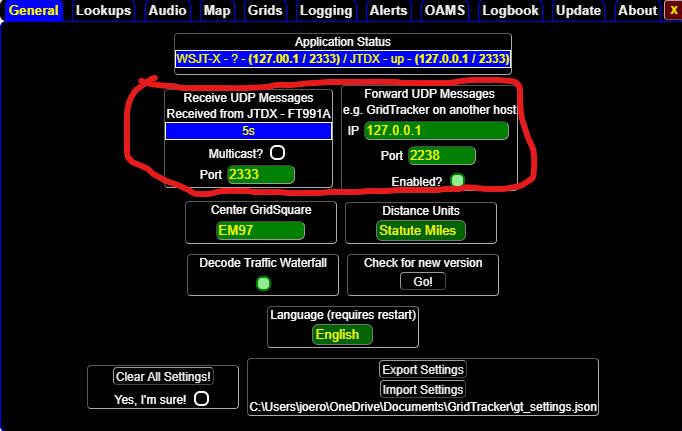Click Go! to check for new version
Viewport: 682px width, 431px height.
pos(423,281)
